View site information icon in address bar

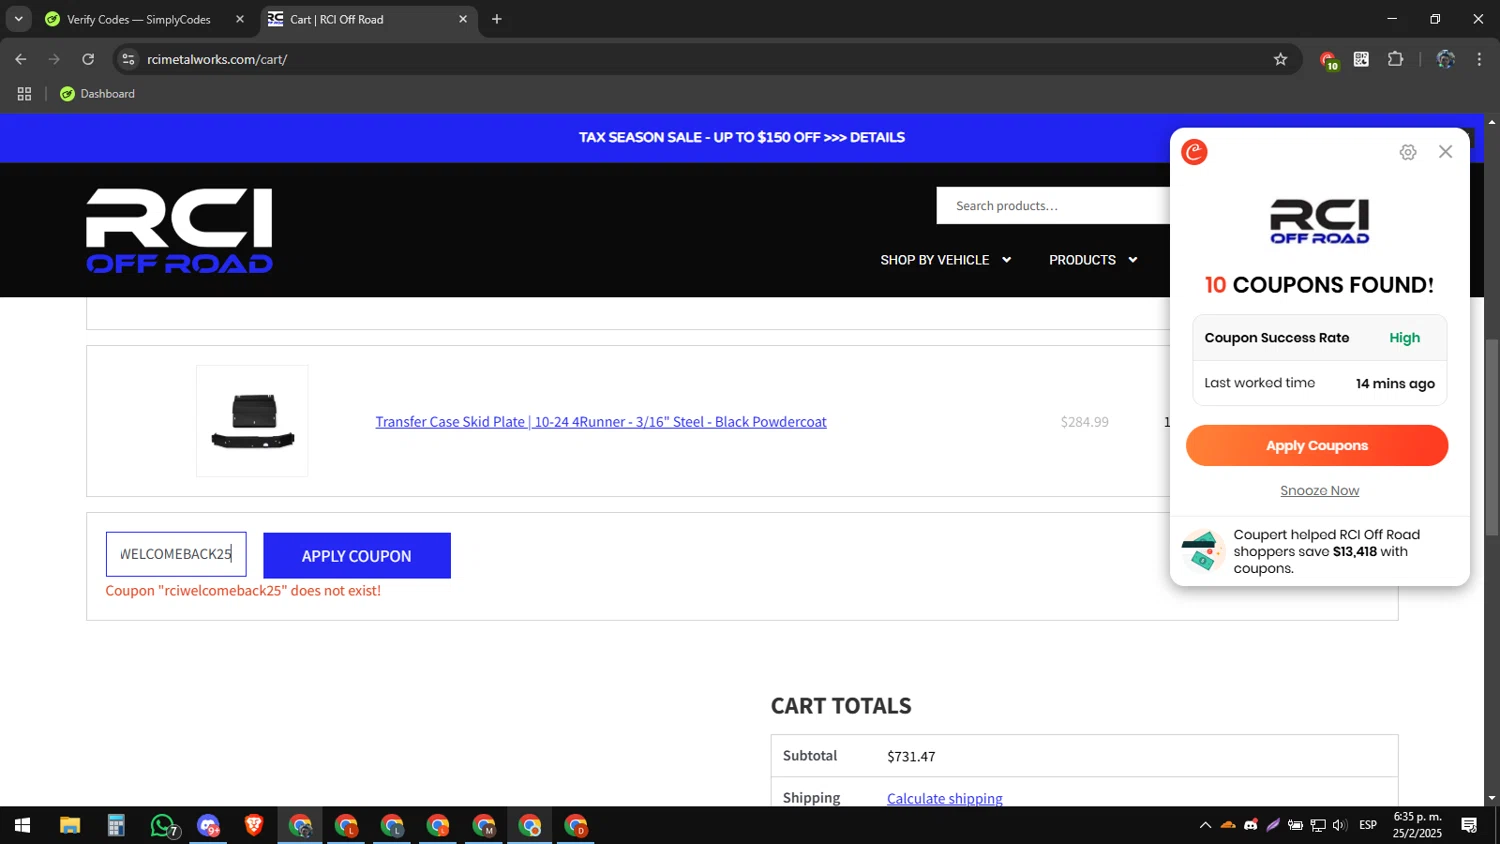(128, 59)
